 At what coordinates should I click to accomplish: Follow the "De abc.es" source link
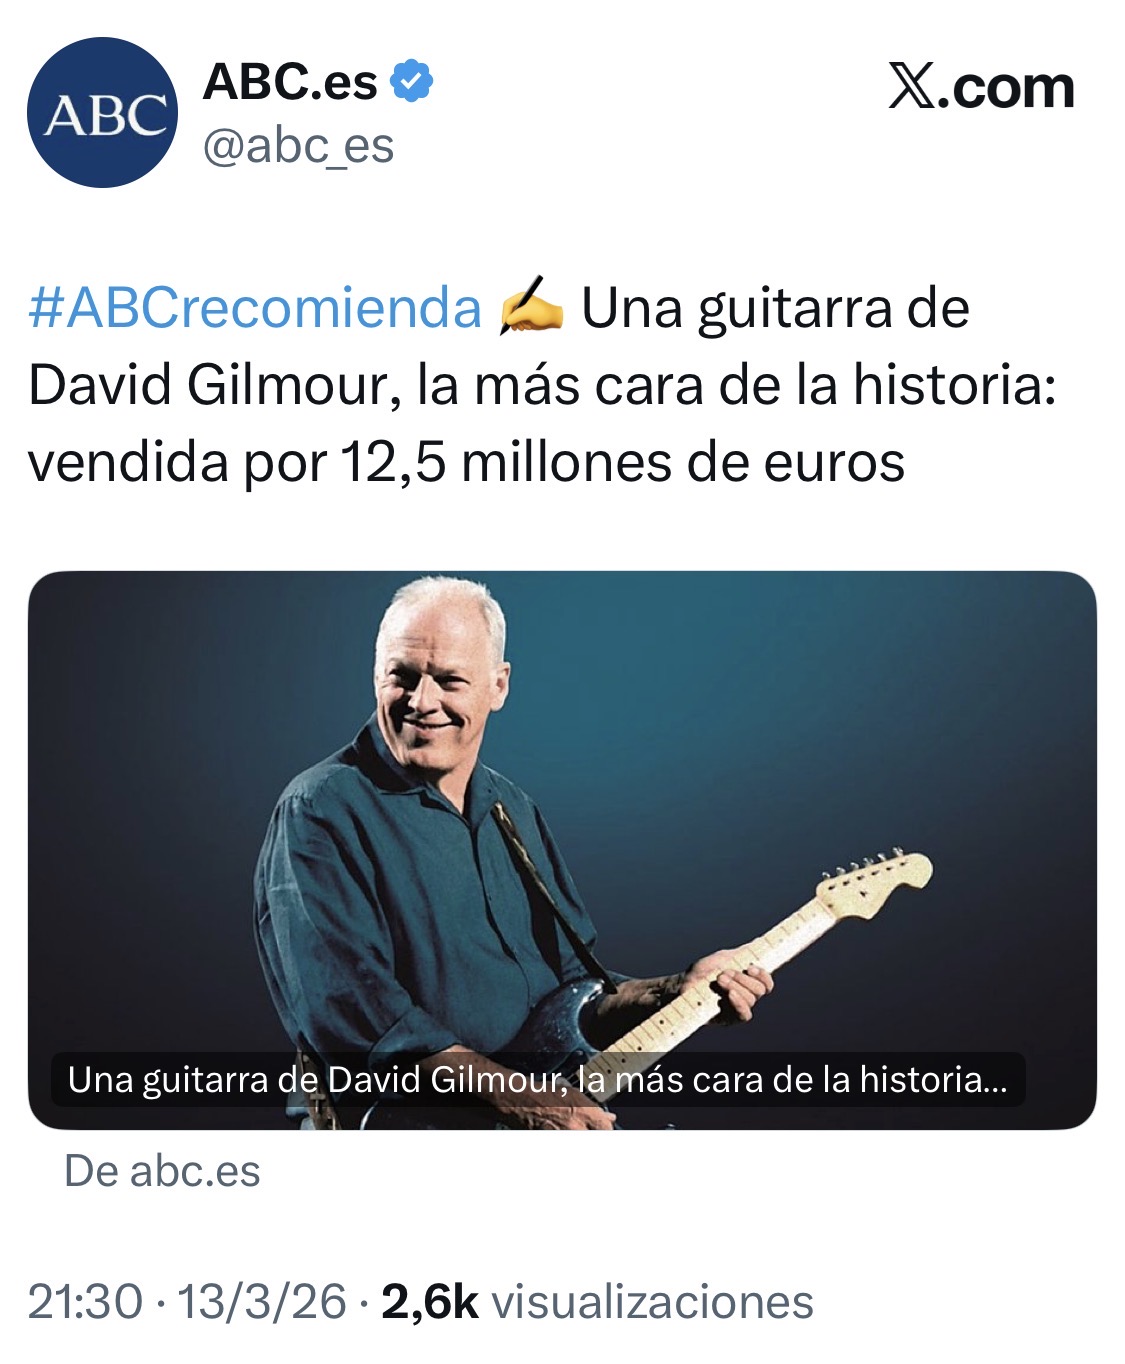pyautogui.click(x=162, y=1171)
